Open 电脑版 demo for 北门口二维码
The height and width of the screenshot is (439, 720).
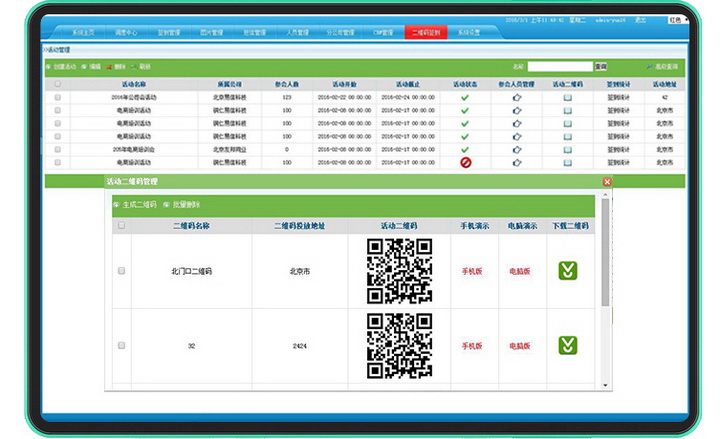click(520, 271)
